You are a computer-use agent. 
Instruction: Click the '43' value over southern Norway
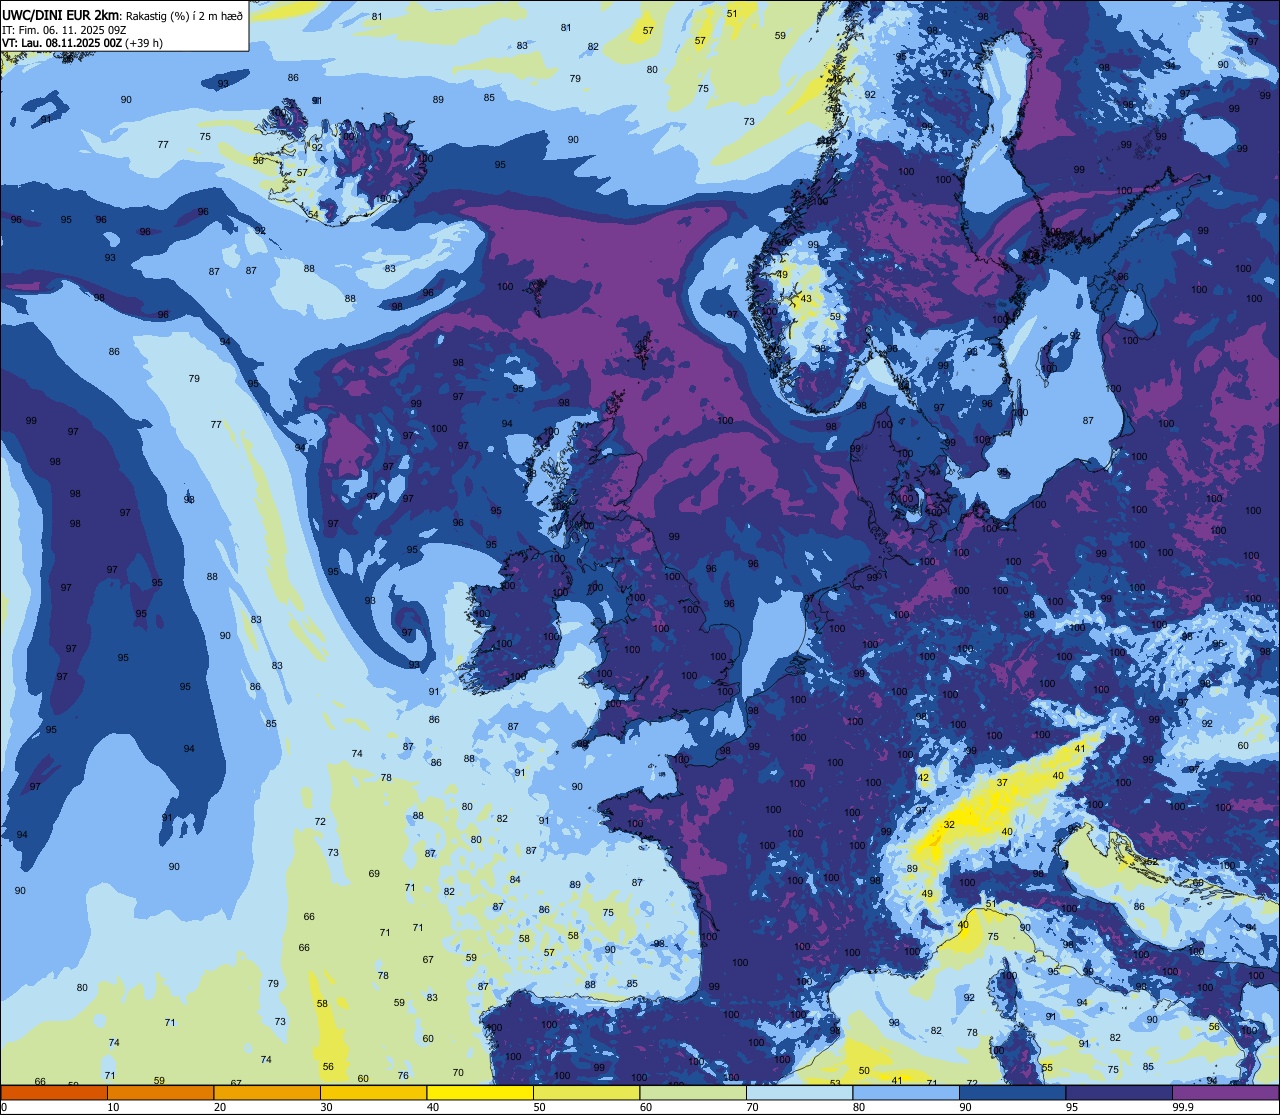coord(806,298)
